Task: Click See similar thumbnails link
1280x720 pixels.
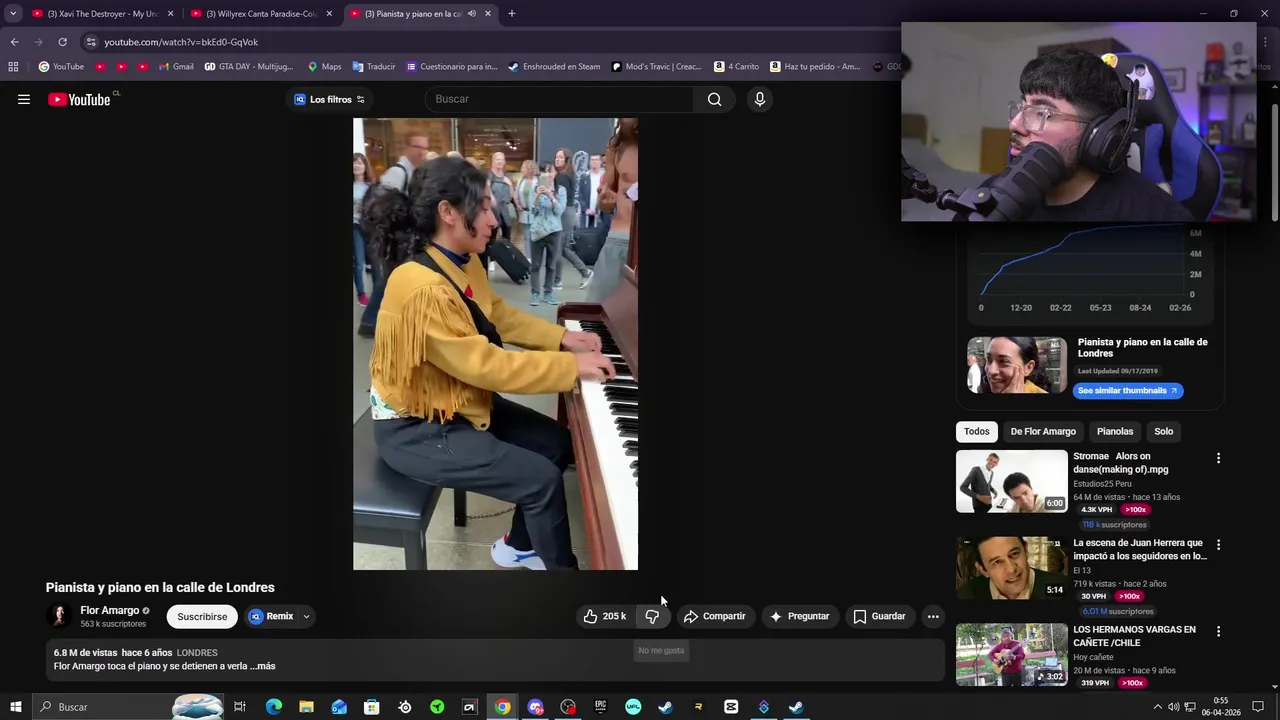Action: pyautogui.click(x=1128, y=390)
